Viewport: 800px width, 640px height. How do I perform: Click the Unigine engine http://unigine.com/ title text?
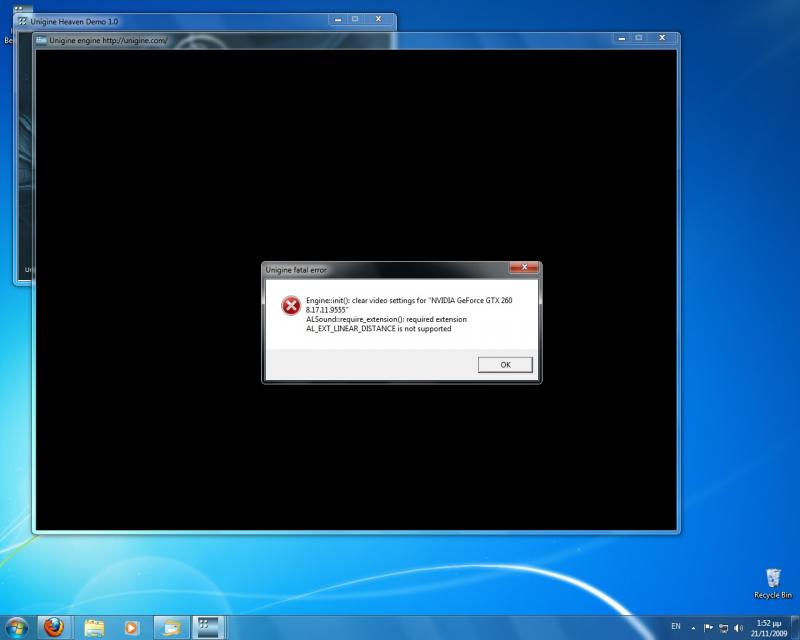108,40
